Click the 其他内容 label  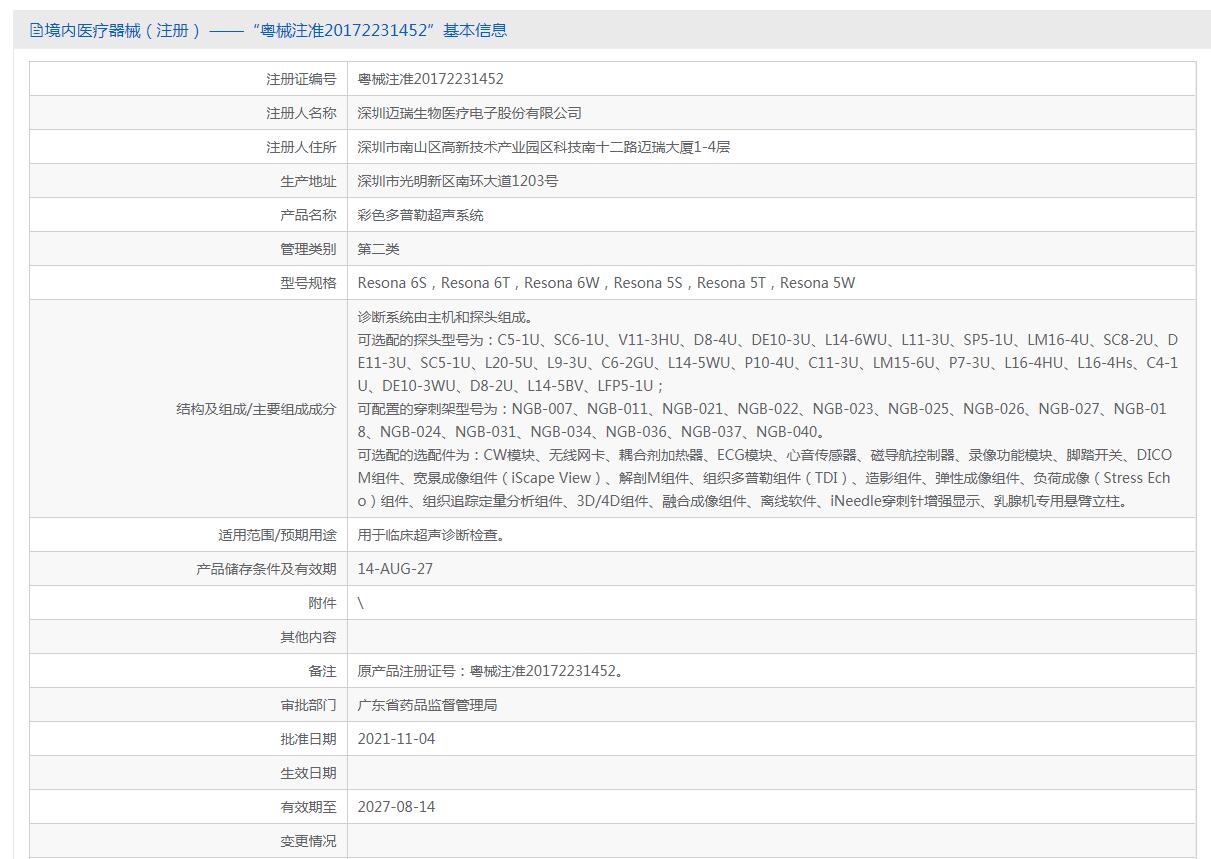(308, 637)
